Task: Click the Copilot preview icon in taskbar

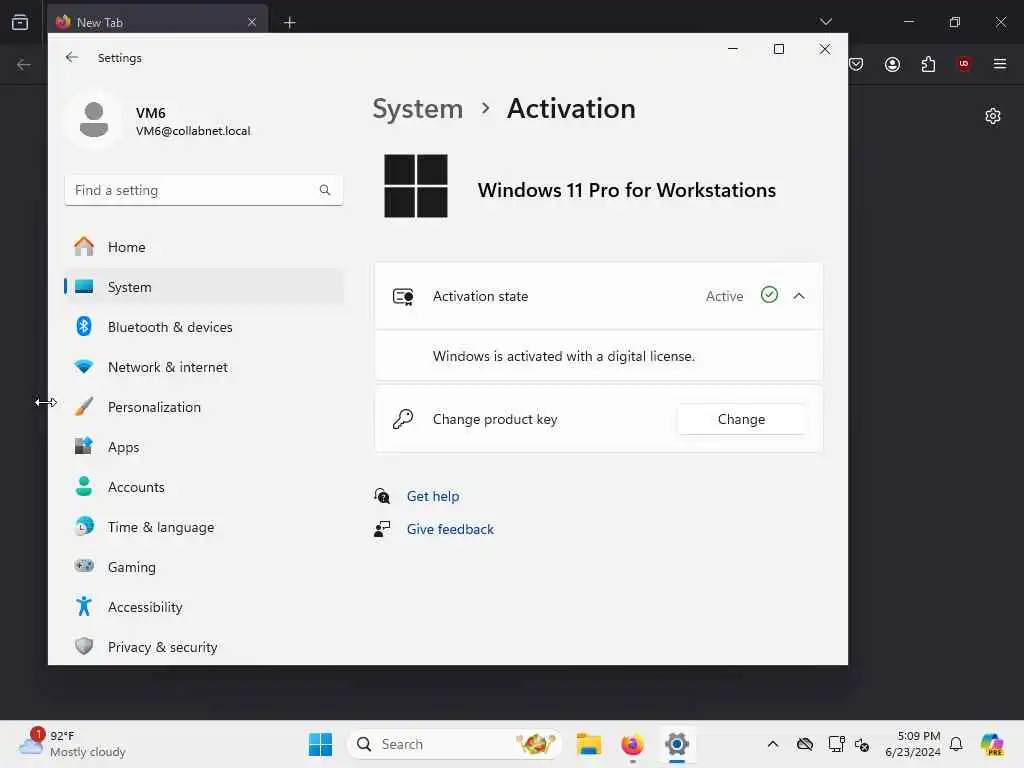Action: click(992, 744)
